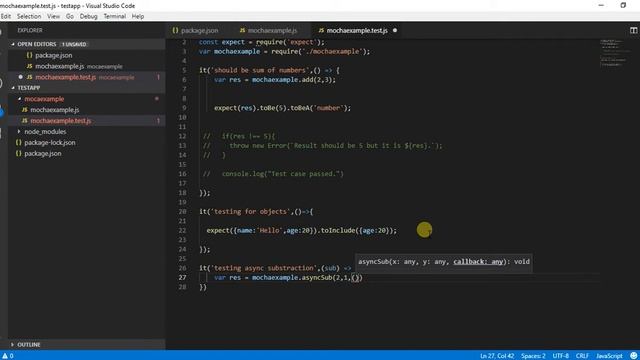Open the View menu
The height and width of the screenshot is (360, 640).
point(53,16)
